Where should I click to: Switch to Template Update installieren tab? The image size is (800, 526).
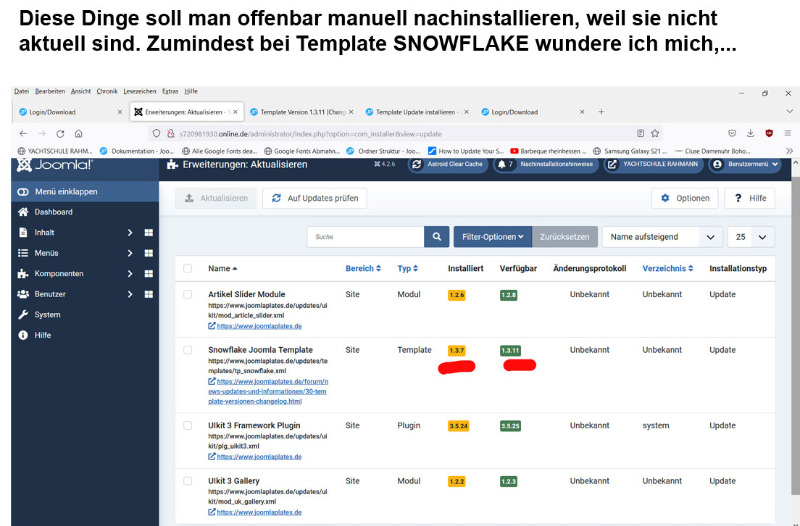415,112
